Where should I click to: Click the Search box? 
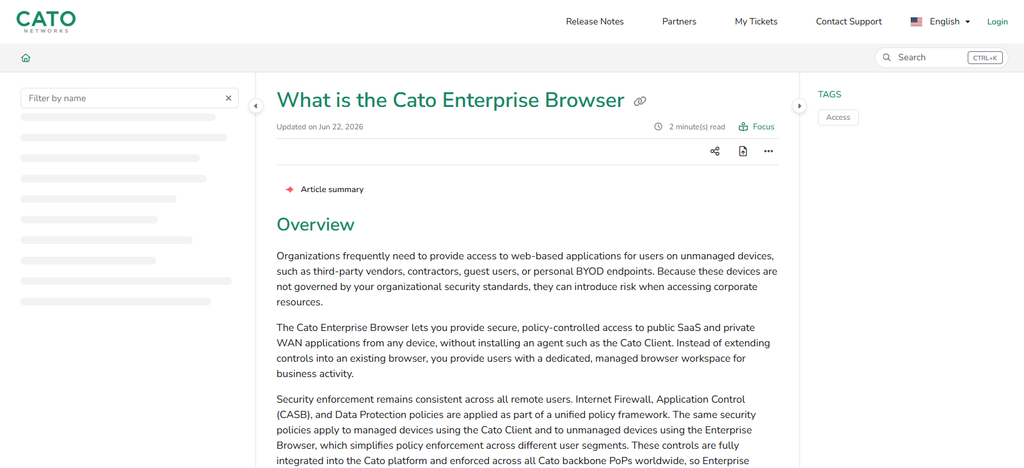coord(941,57)
